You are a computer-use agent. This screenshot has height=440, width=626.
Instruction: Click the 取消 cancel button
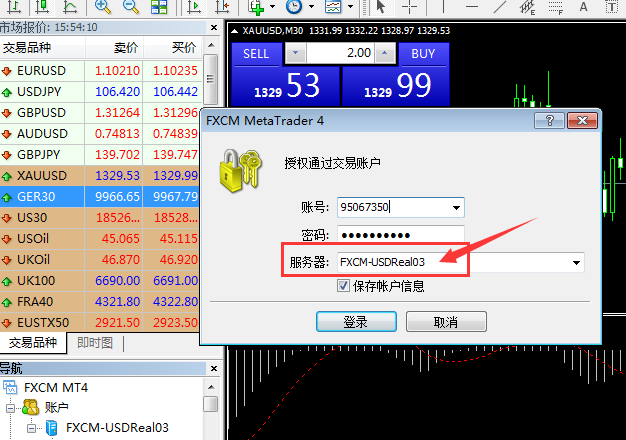446,322
